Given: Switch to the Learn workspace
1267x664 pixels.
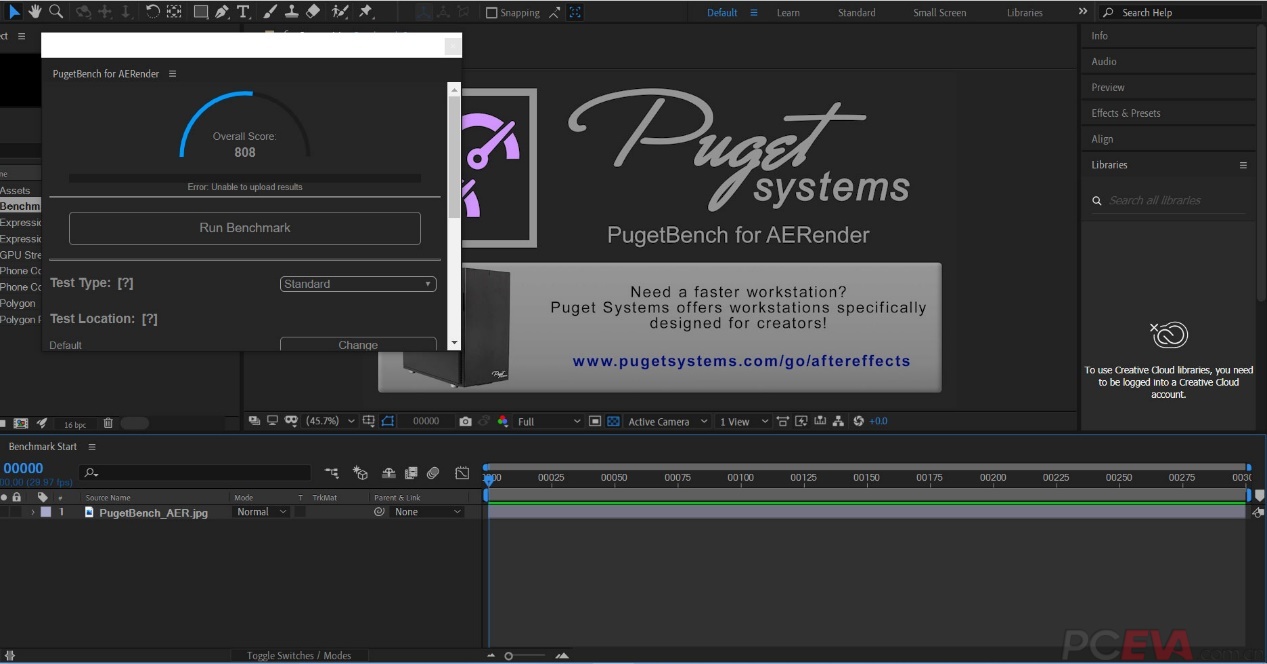Looking at the screenshot, I should (788, 13).
